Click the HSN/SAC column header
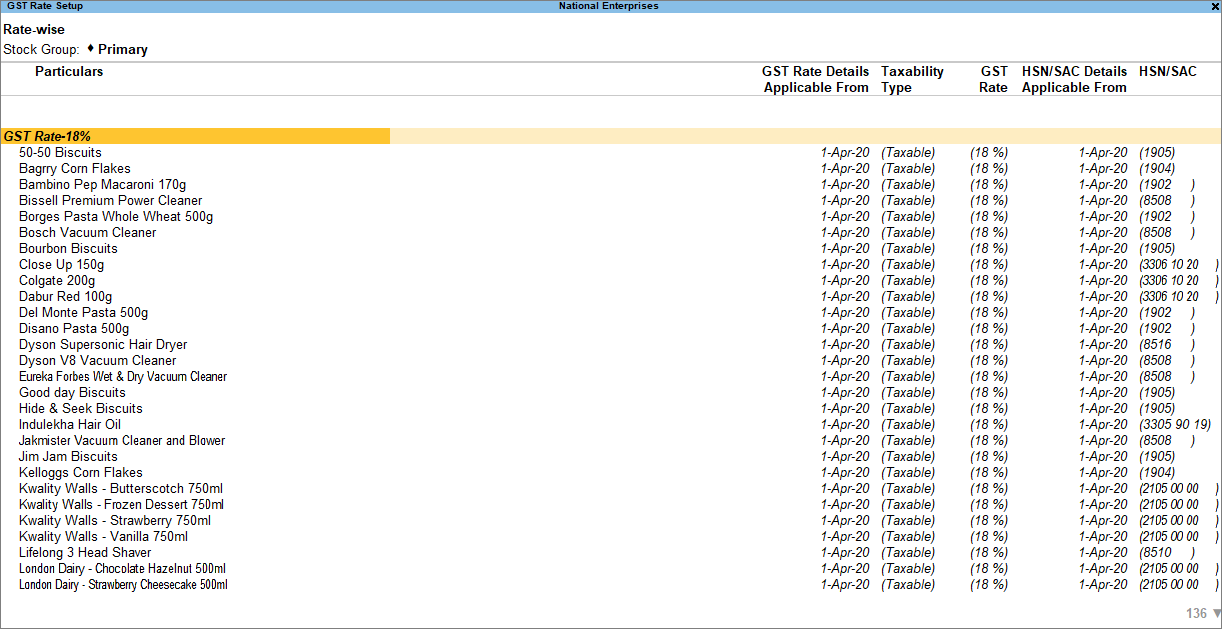 [x=1167, y=72]
